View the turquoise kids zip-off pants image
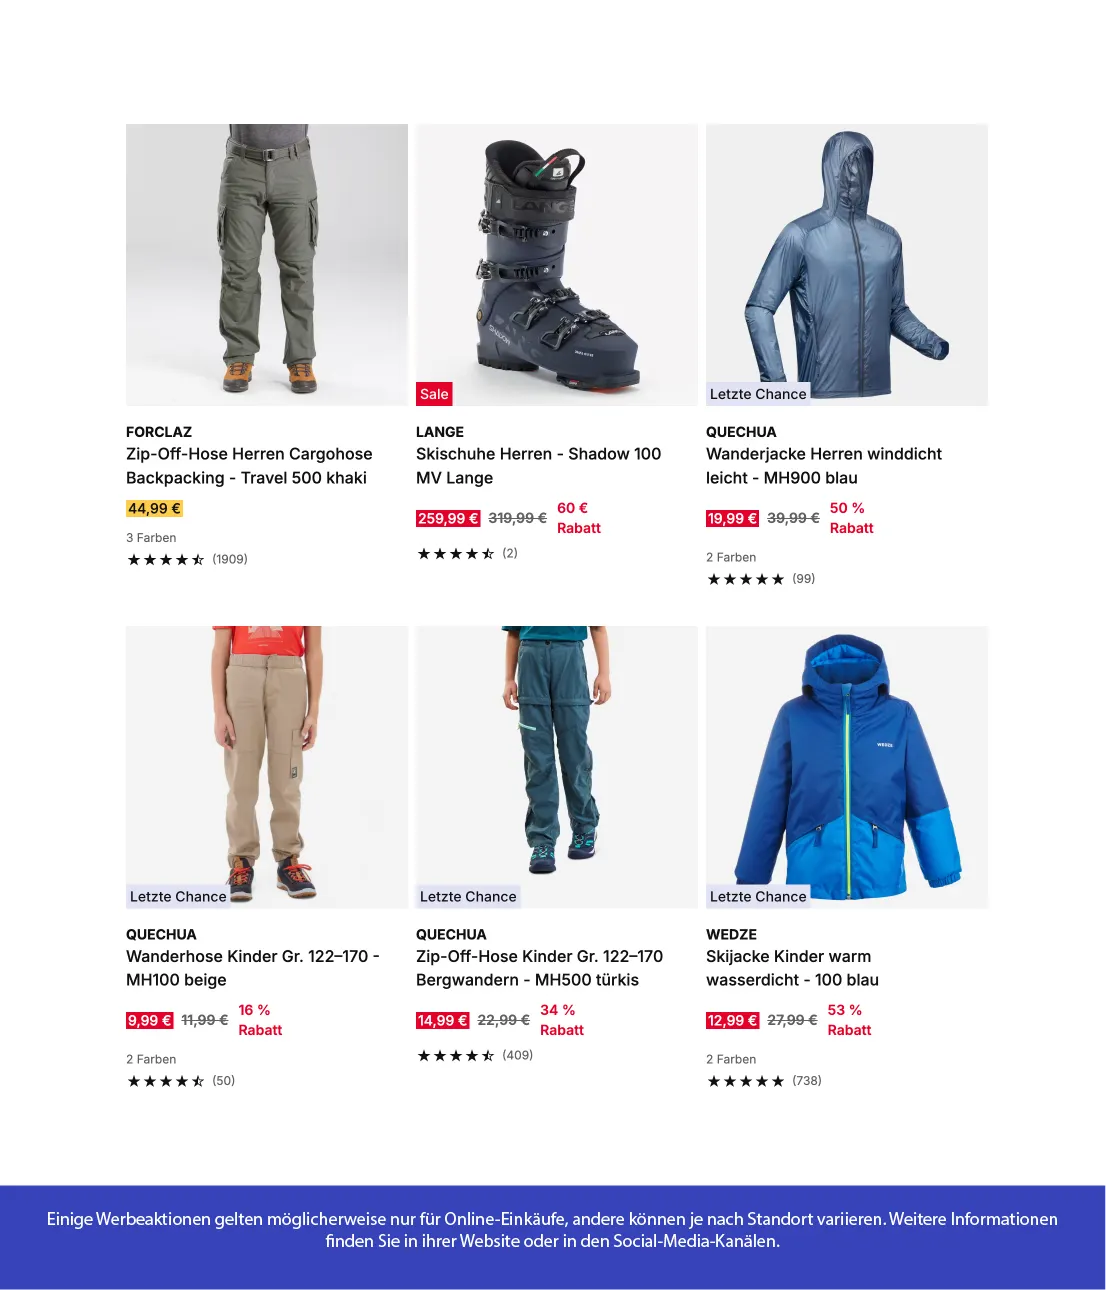Screen dimensions: 1106x1290 [557, 767]
